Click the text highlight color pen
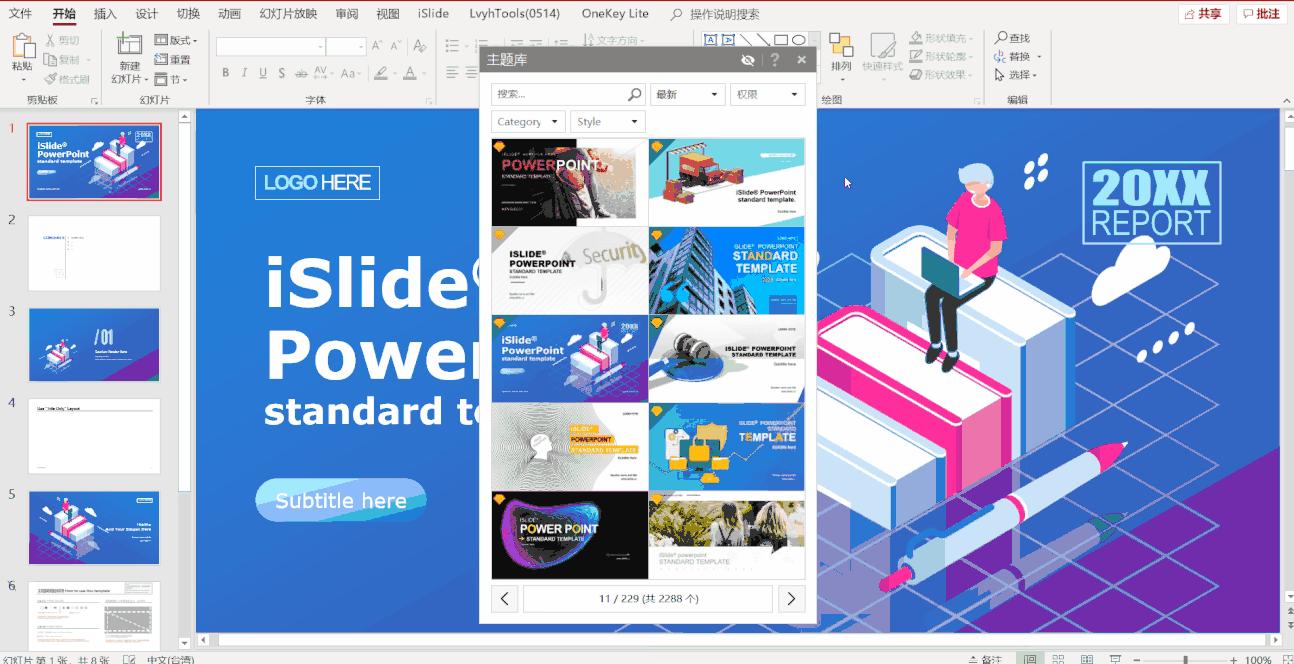Screen dimensions: 1294x664 click(x=380, y=73)
